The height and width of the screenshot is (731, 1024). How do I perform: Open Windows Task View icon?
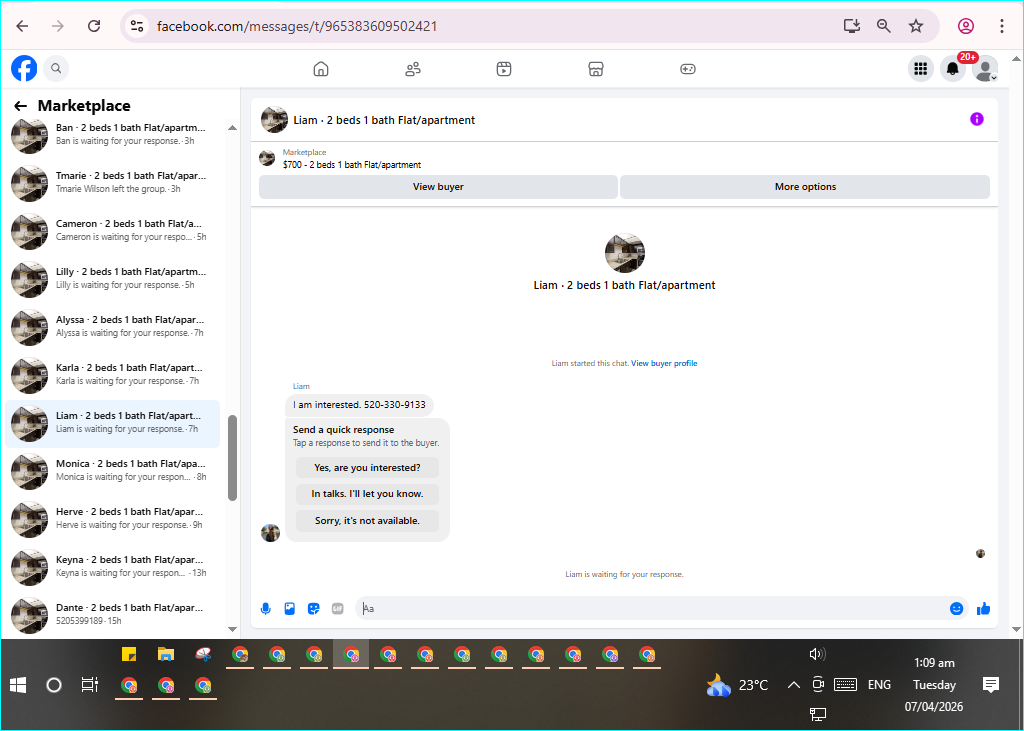pos(89,685)
